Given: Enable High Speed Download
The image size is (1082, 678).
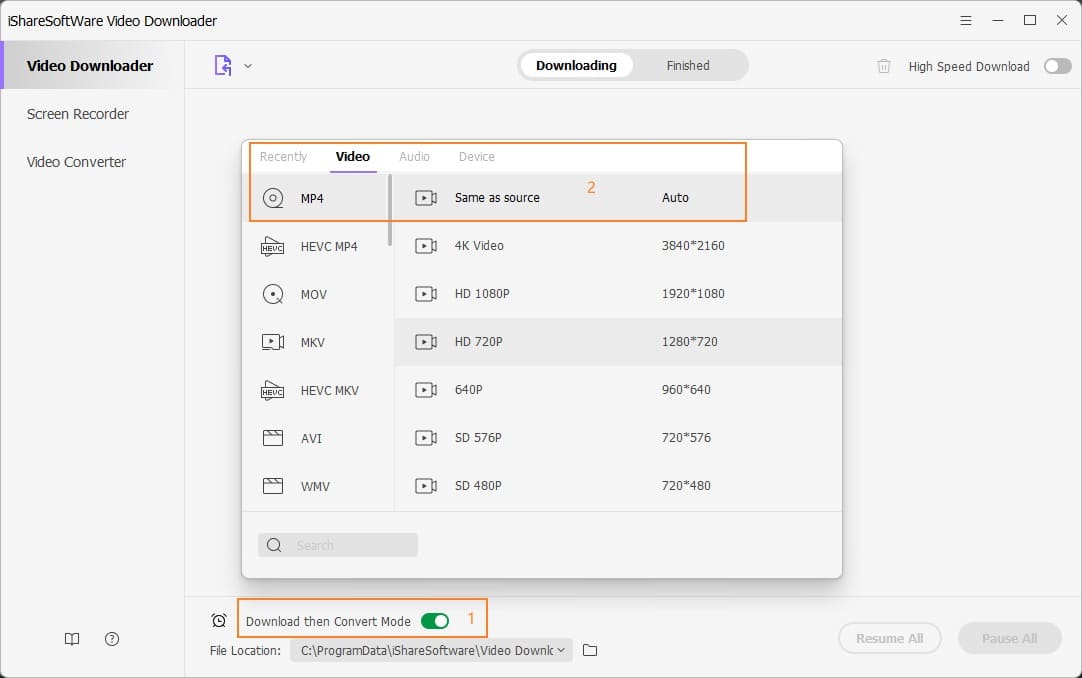Looking at the screenshot, I should [1057, 65].
